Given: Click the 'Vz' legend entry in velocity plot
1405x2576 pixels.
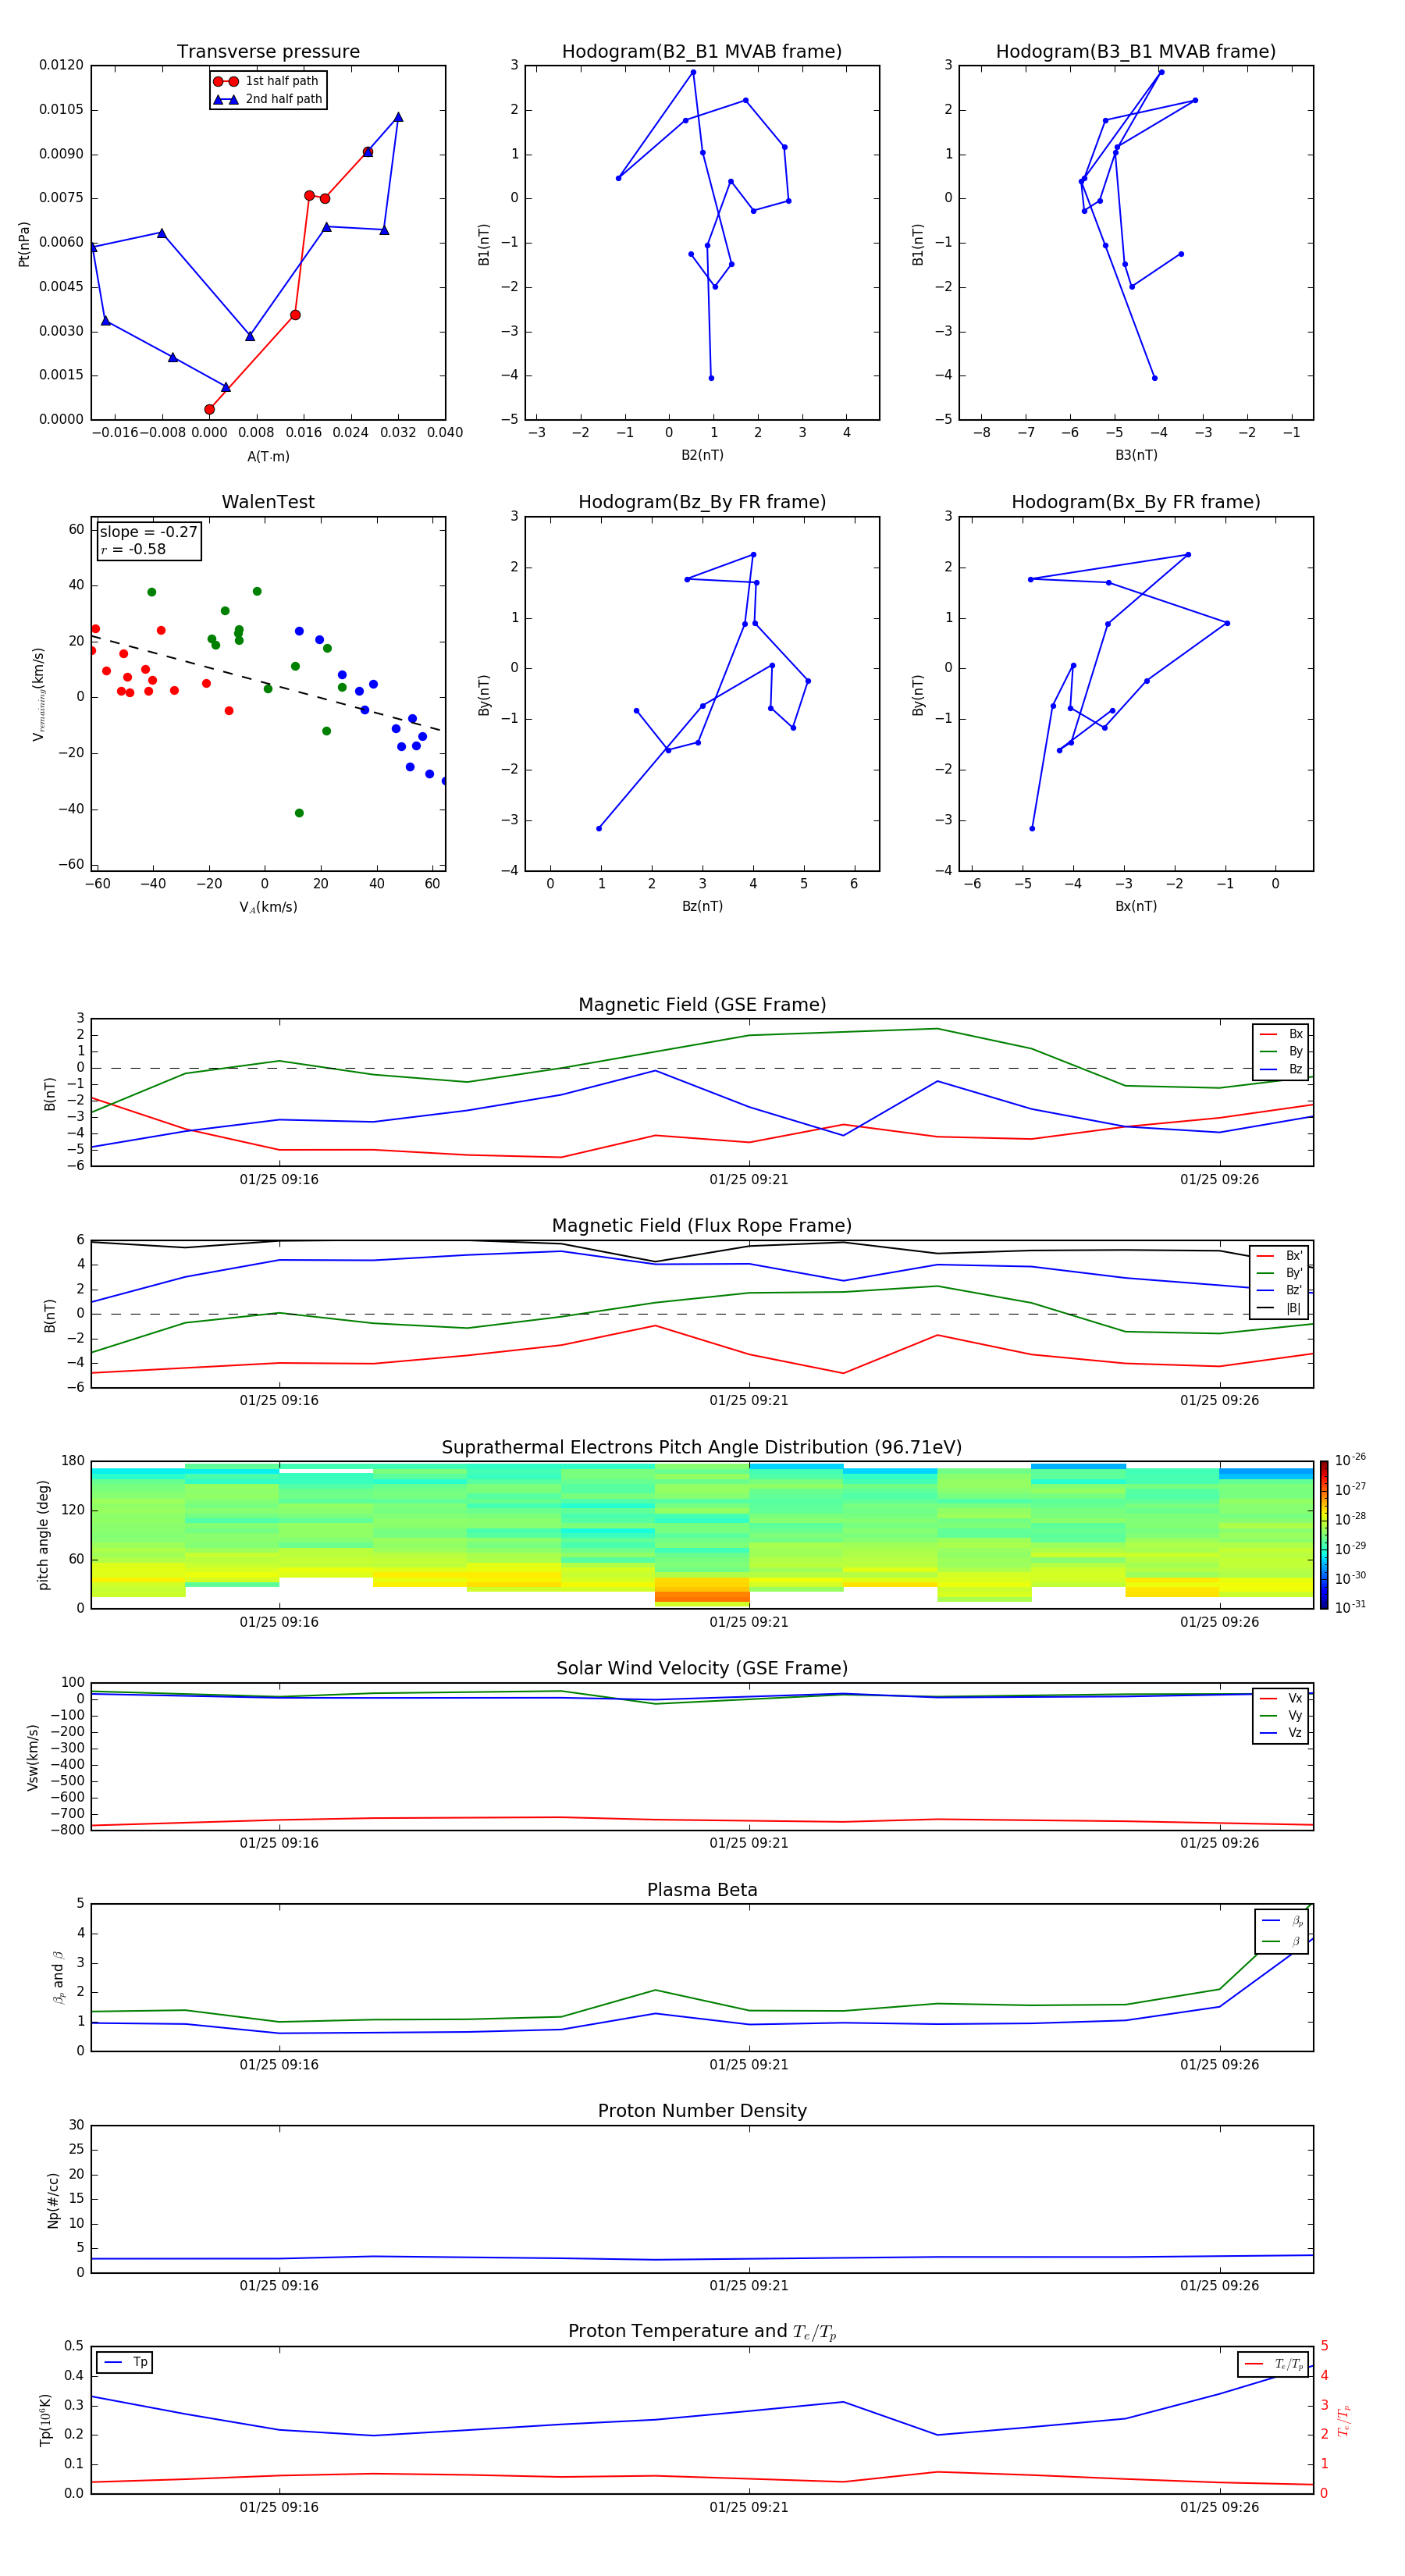Looking at the screenshot, I should [1281, 1732].
